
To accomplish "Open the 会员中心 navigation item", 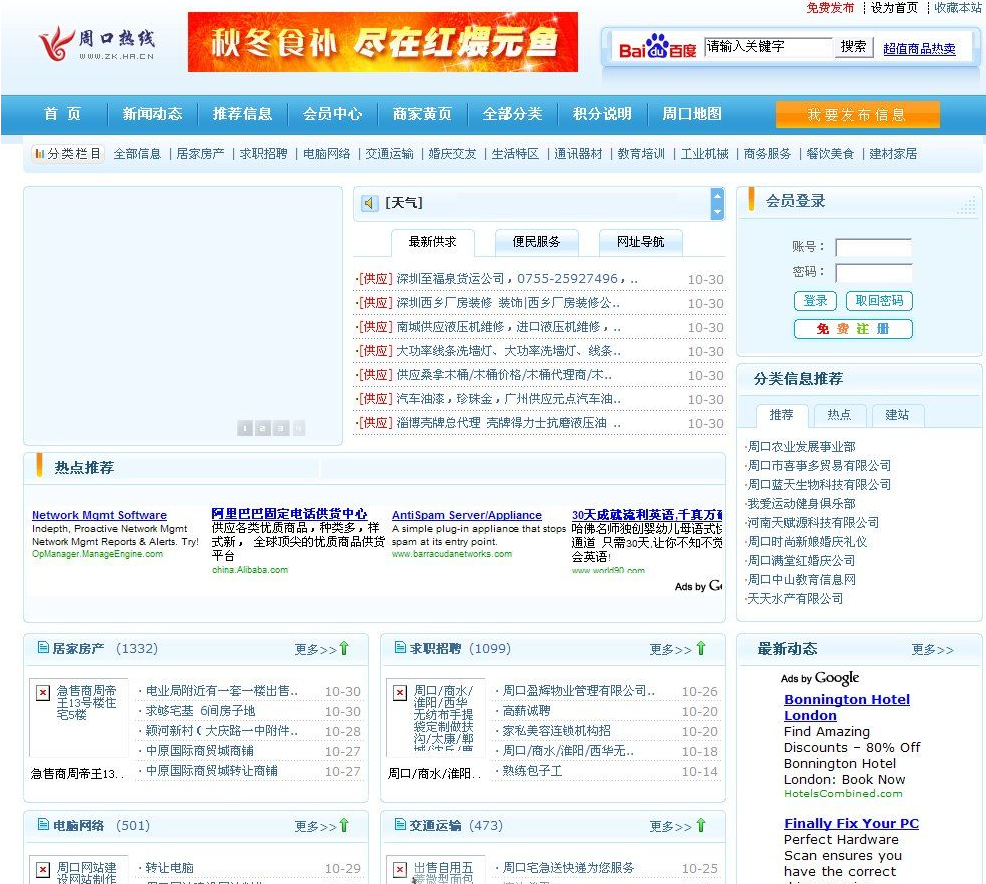I will [x=332, y=114].
